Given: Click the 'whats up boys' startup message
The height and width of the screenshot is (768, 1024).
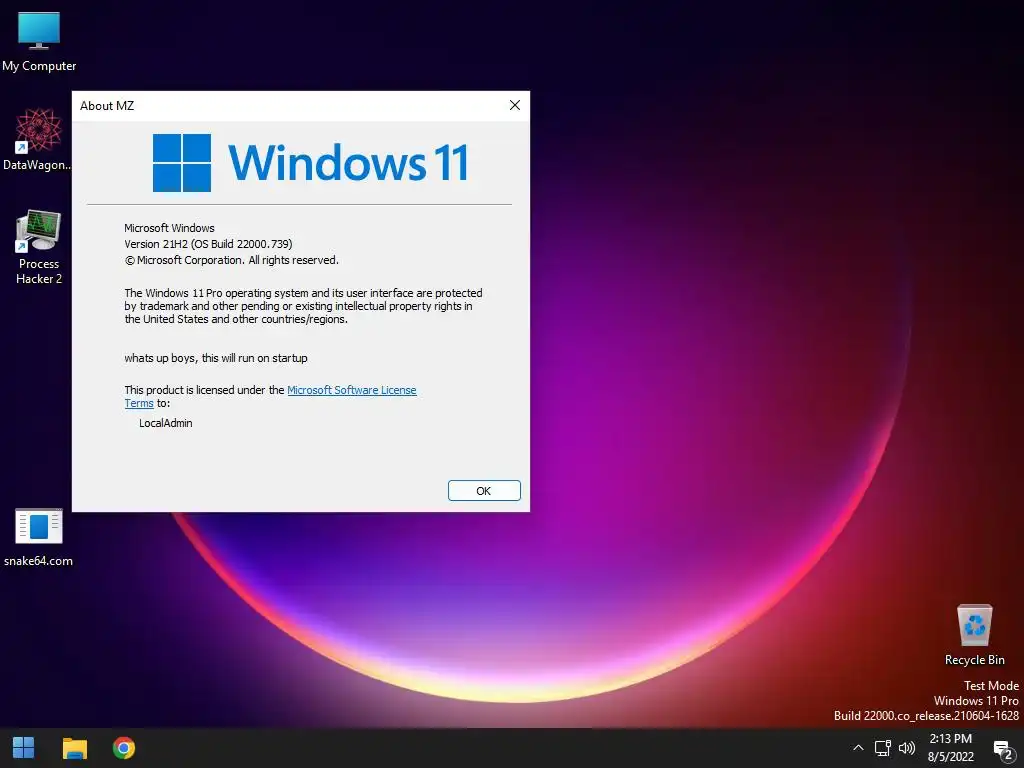Looking at the screenshot, I should (216, 358).
